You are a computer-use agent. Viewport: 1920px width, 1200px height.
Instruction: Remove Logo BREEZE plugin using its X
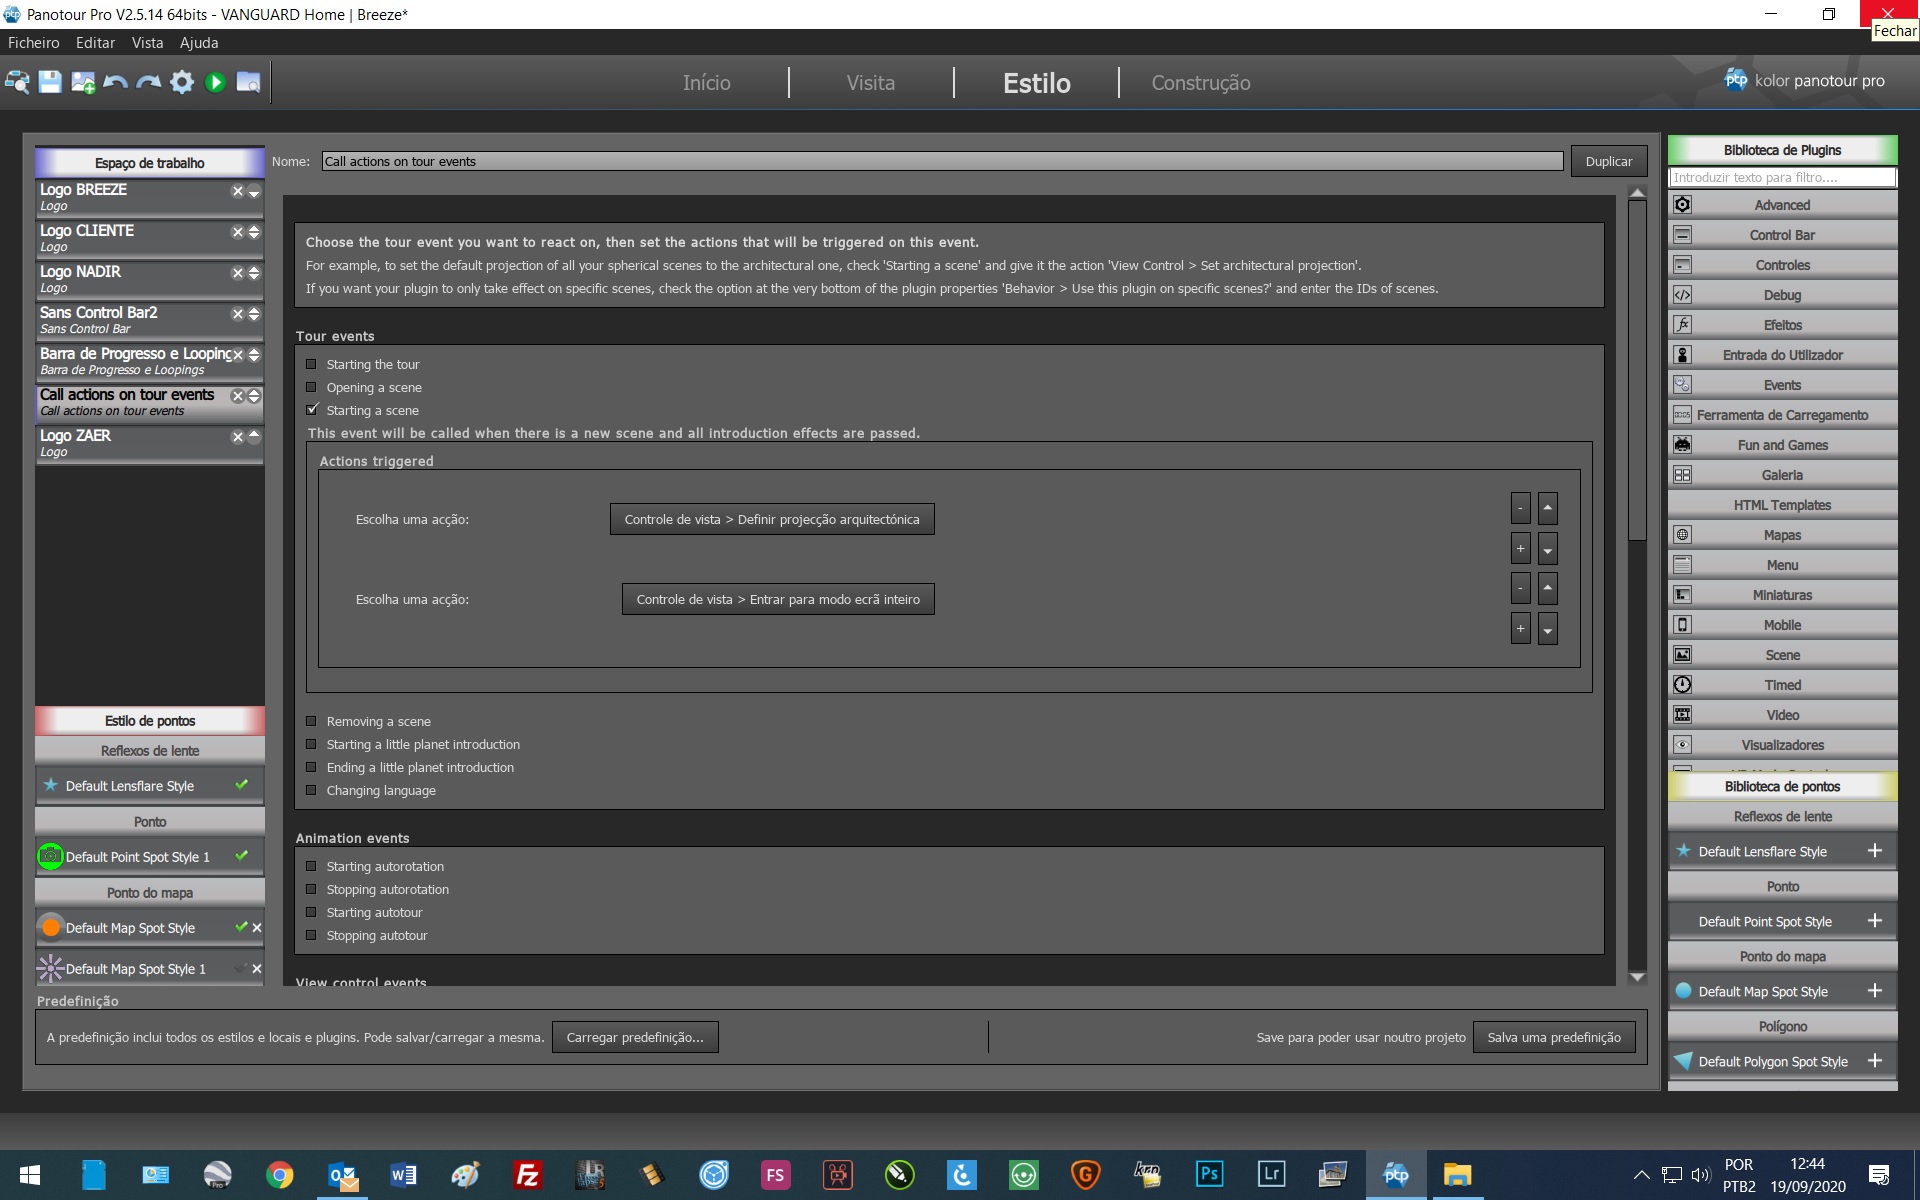[x=238, y=191]
